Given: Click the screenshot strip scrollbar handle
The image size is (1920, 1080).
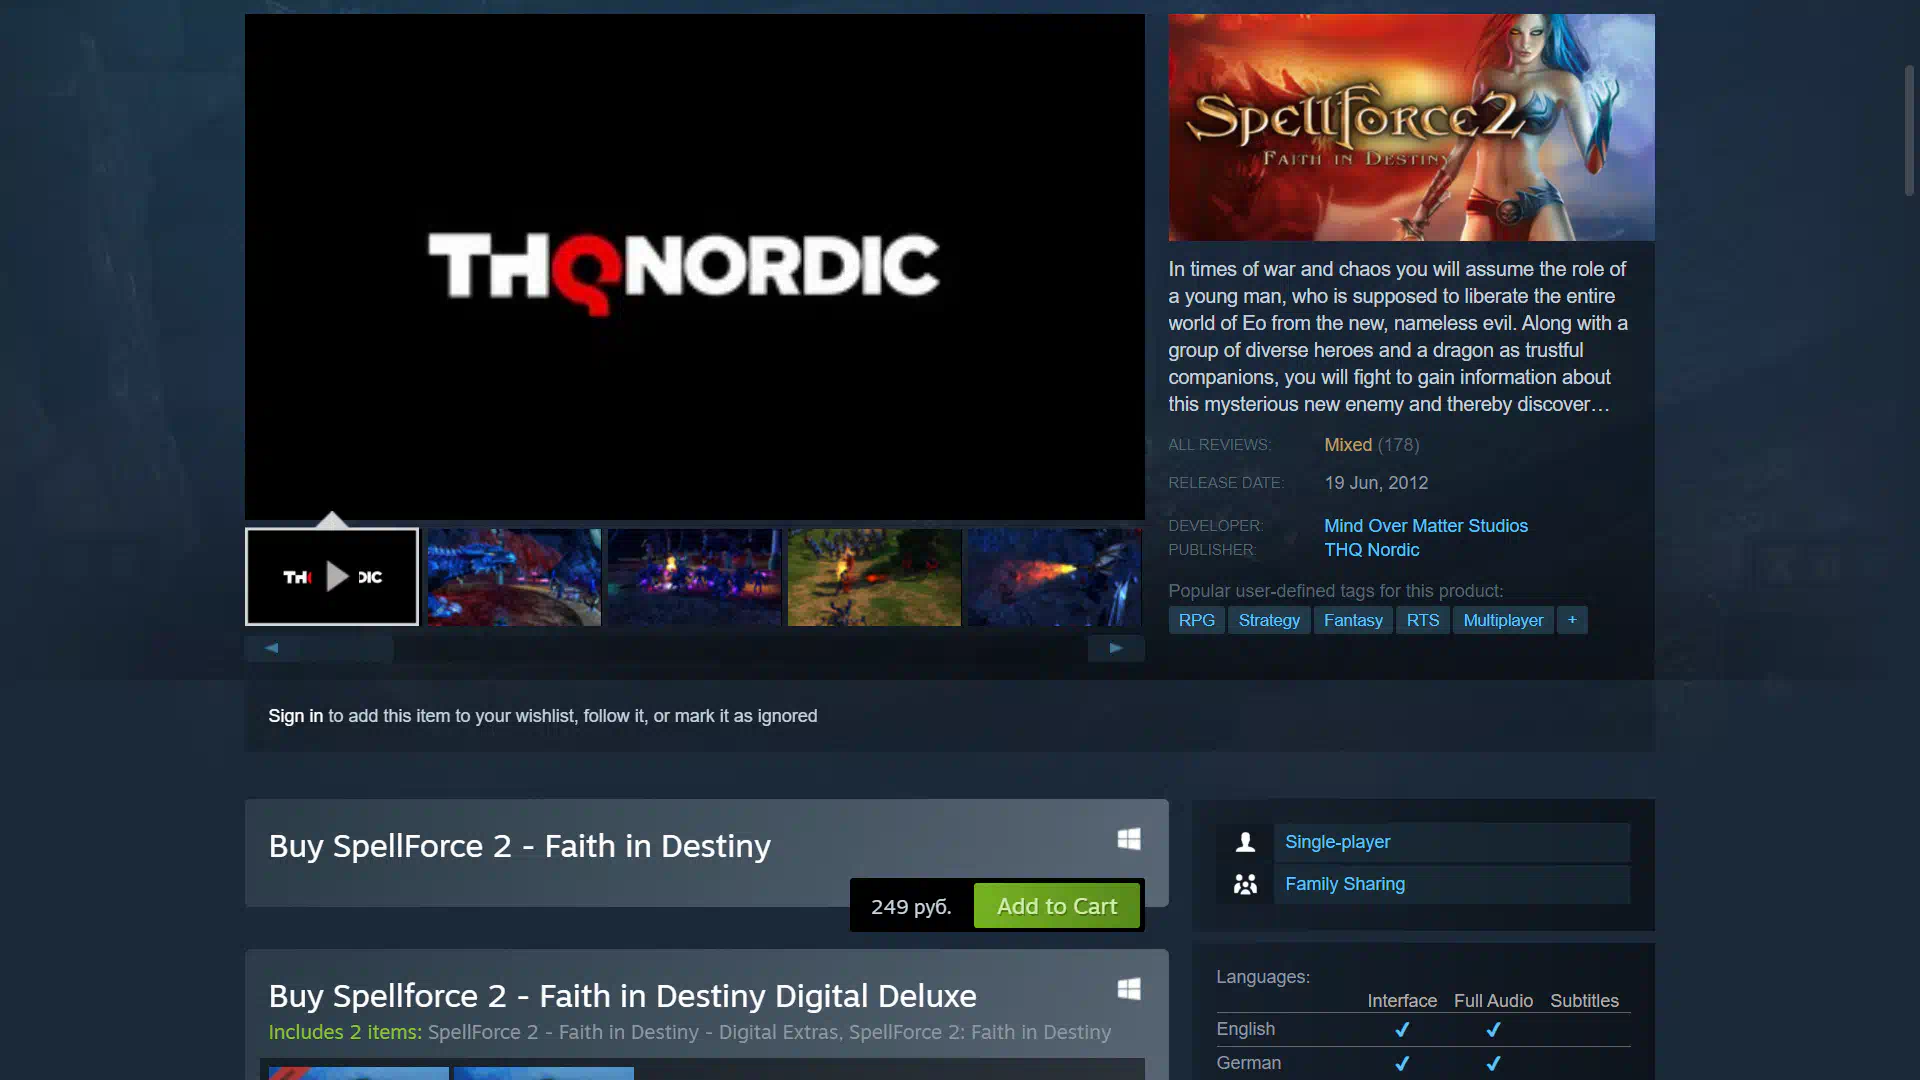Looking at the screenshot, I should coord(346,648).
